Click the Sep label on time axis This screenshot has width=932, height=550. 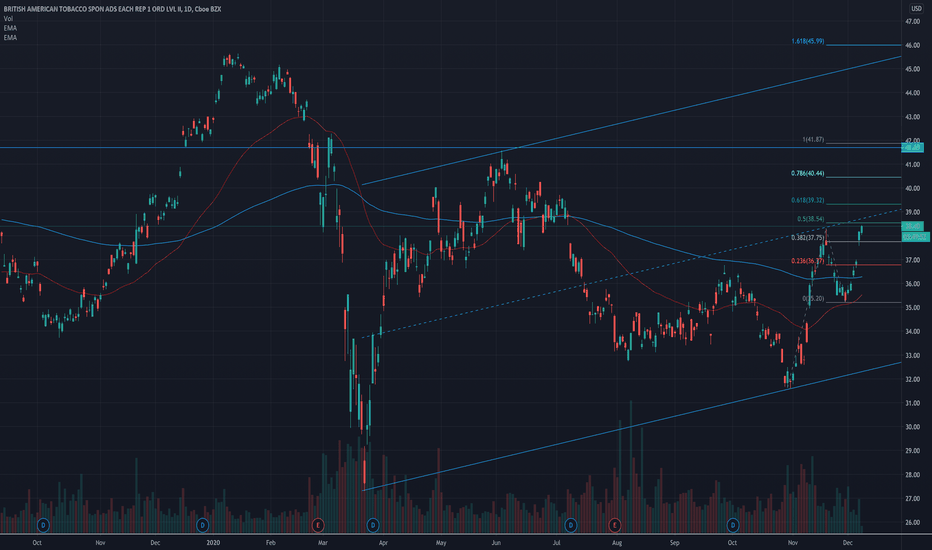click(675, 543)
